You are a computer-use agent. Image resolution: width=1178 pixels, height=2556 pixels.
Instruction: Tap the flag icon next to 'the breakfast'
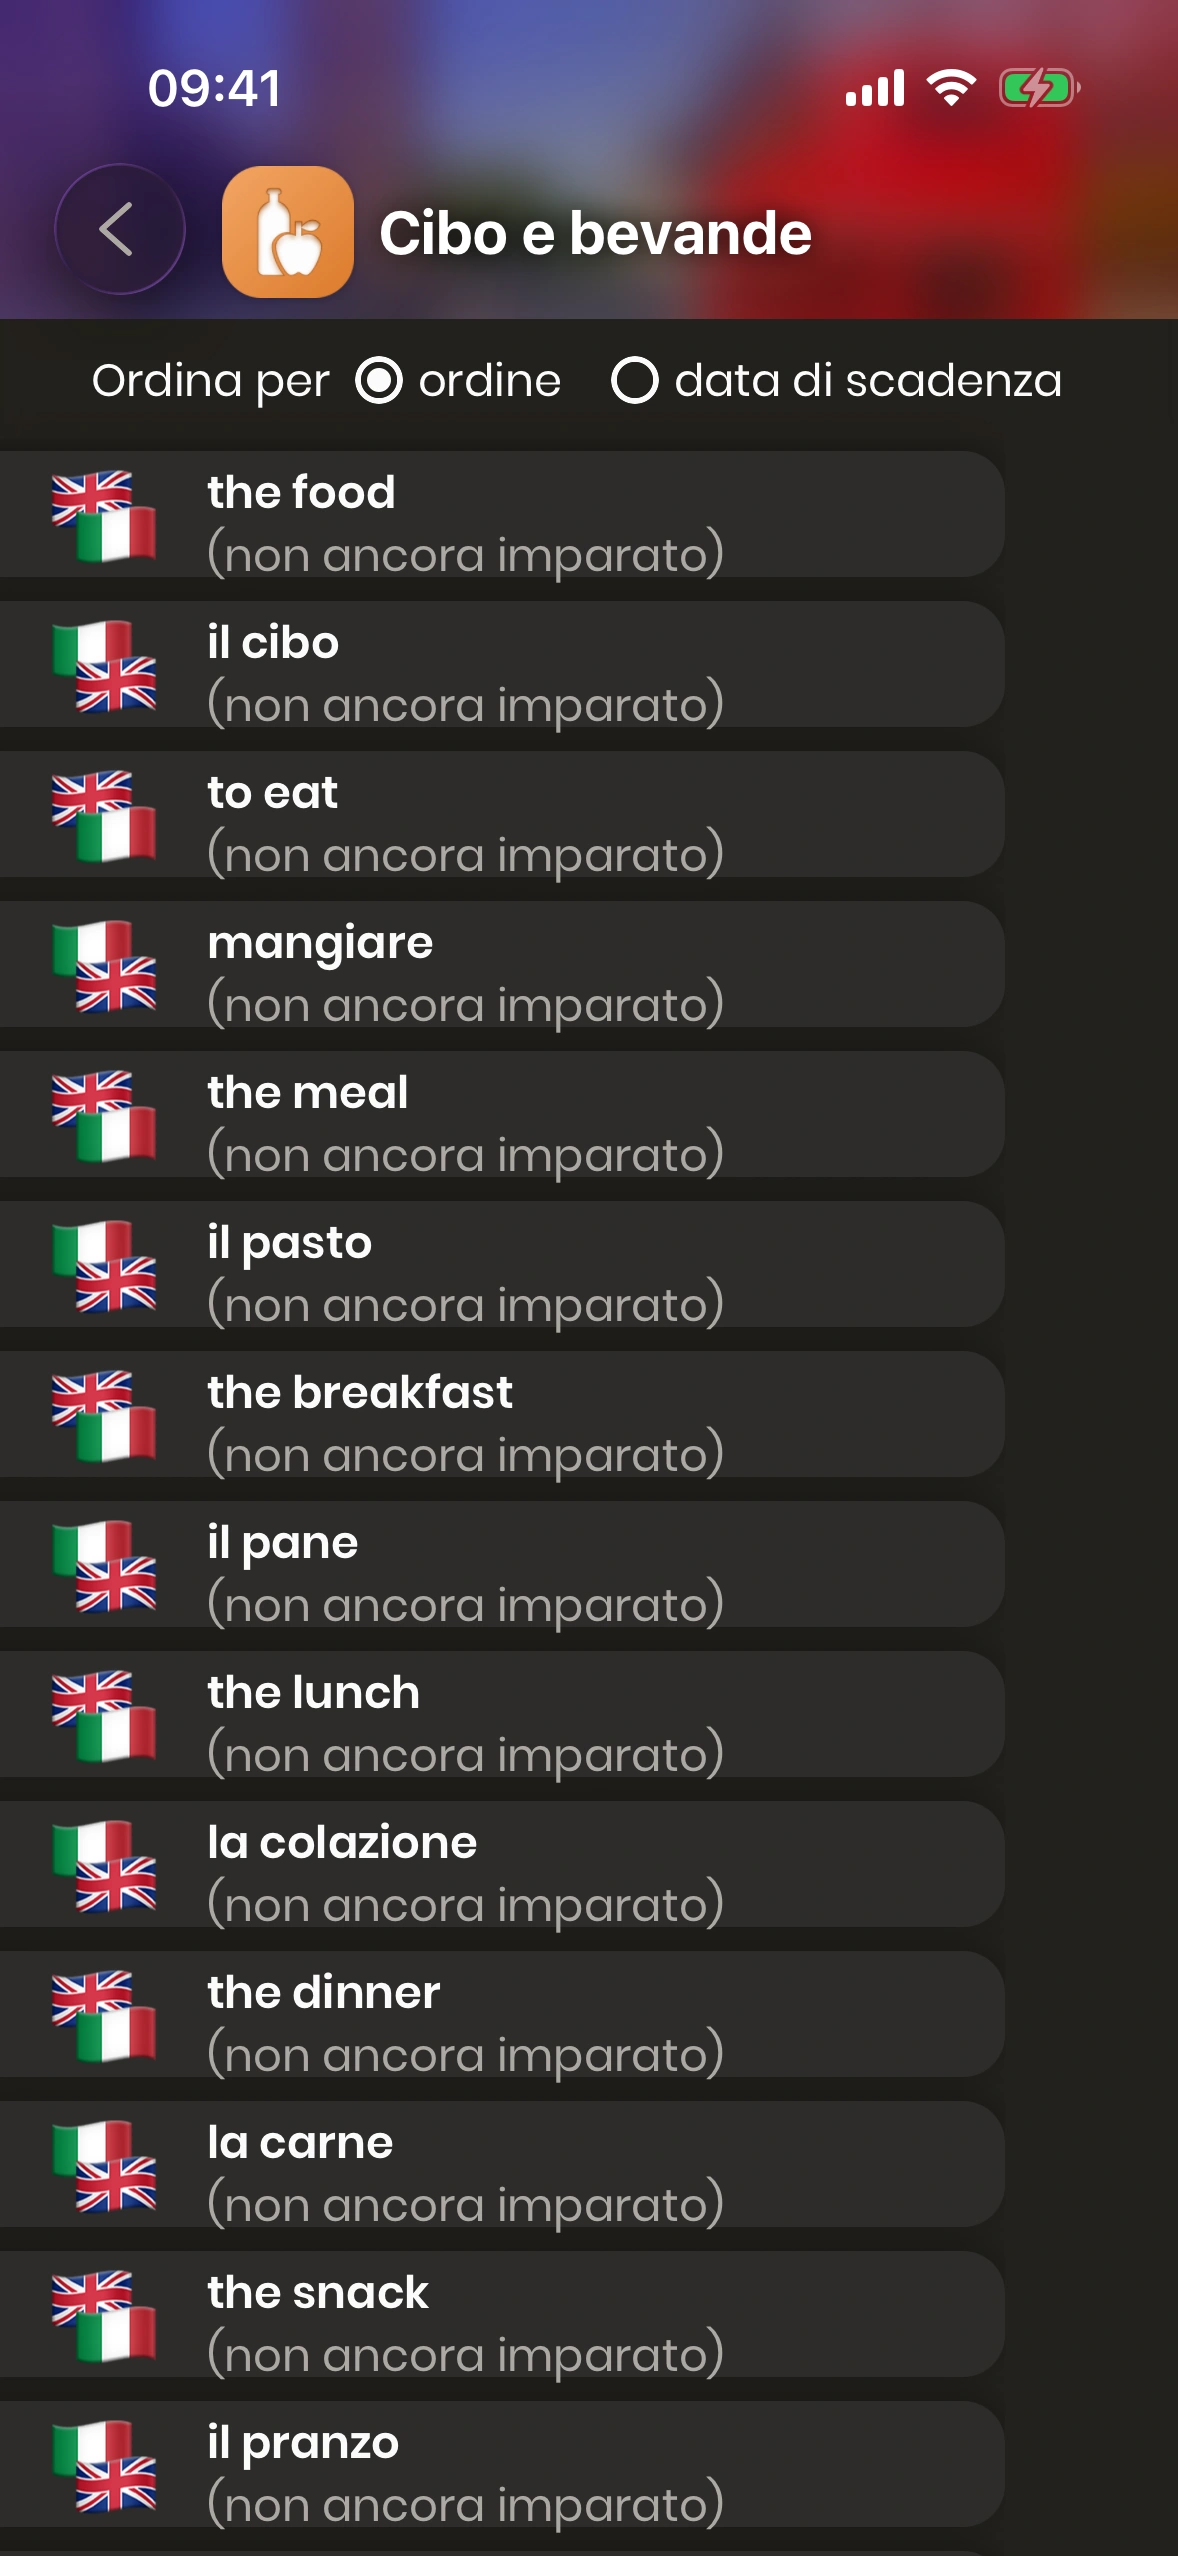tap(104, 1416)
